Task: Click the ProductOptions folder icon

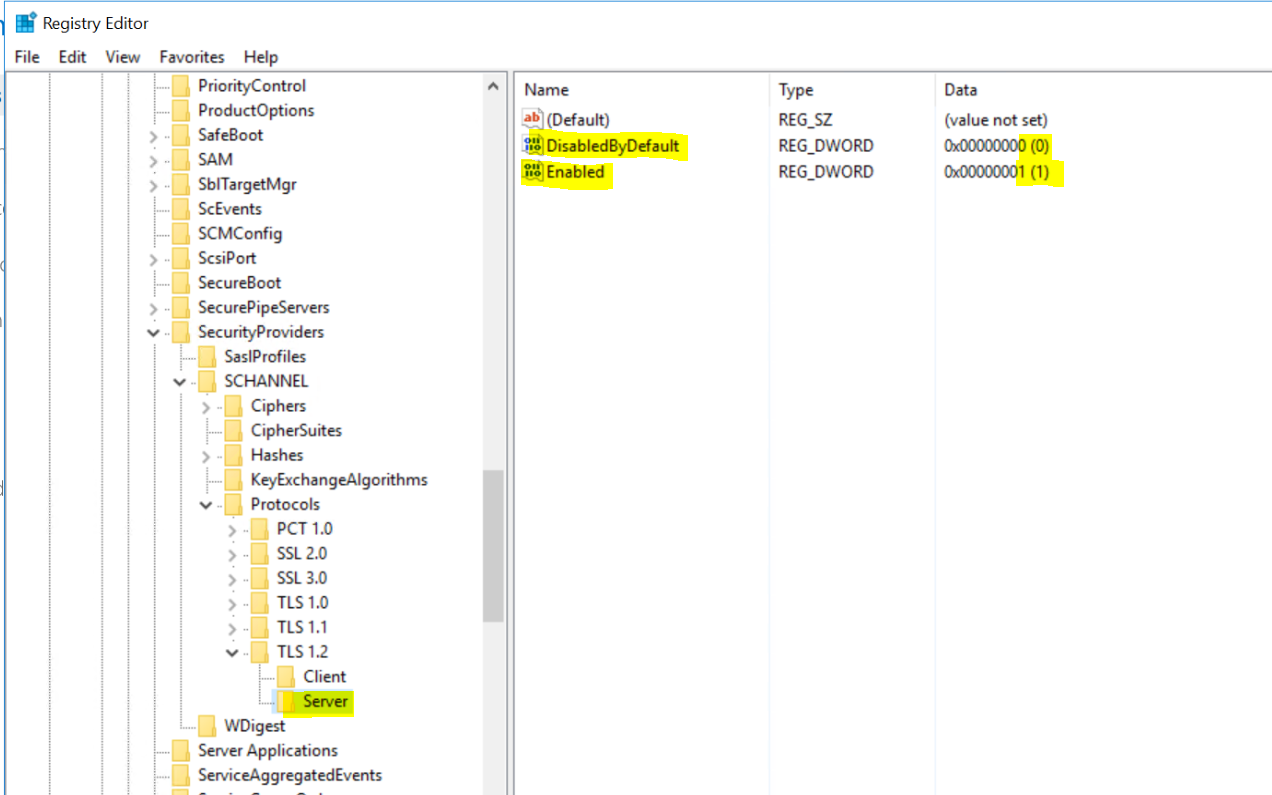Action: pos(181,110)
